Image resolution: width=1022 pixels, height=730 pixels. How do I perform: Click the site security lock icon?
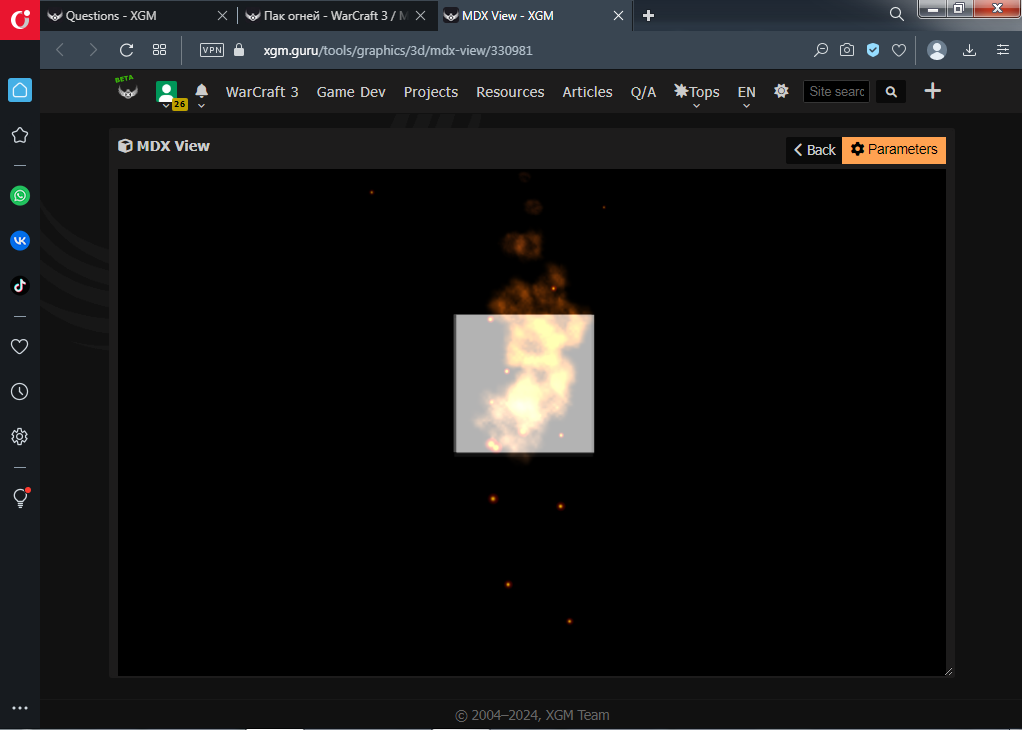(x=239, y=50)
